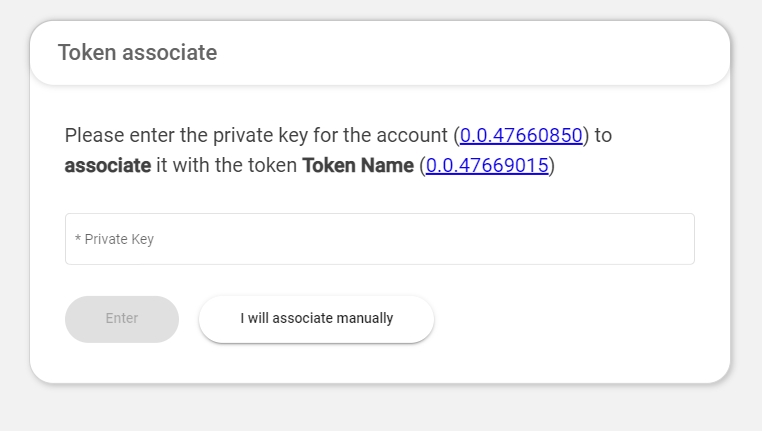Click the bold "Token Name" text
Viewport: 762px width, 431px height.
point(357,165)
